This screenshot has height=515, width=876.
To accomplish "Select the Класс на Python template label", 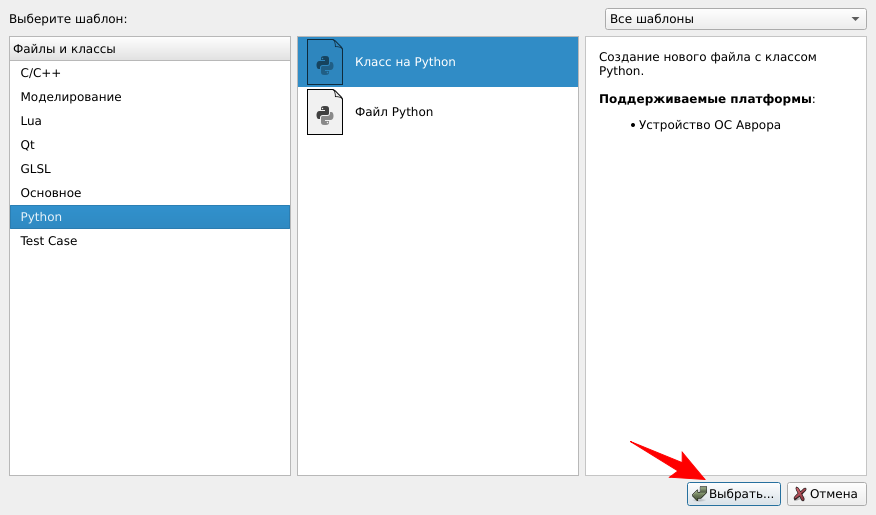I will point(405,62).
